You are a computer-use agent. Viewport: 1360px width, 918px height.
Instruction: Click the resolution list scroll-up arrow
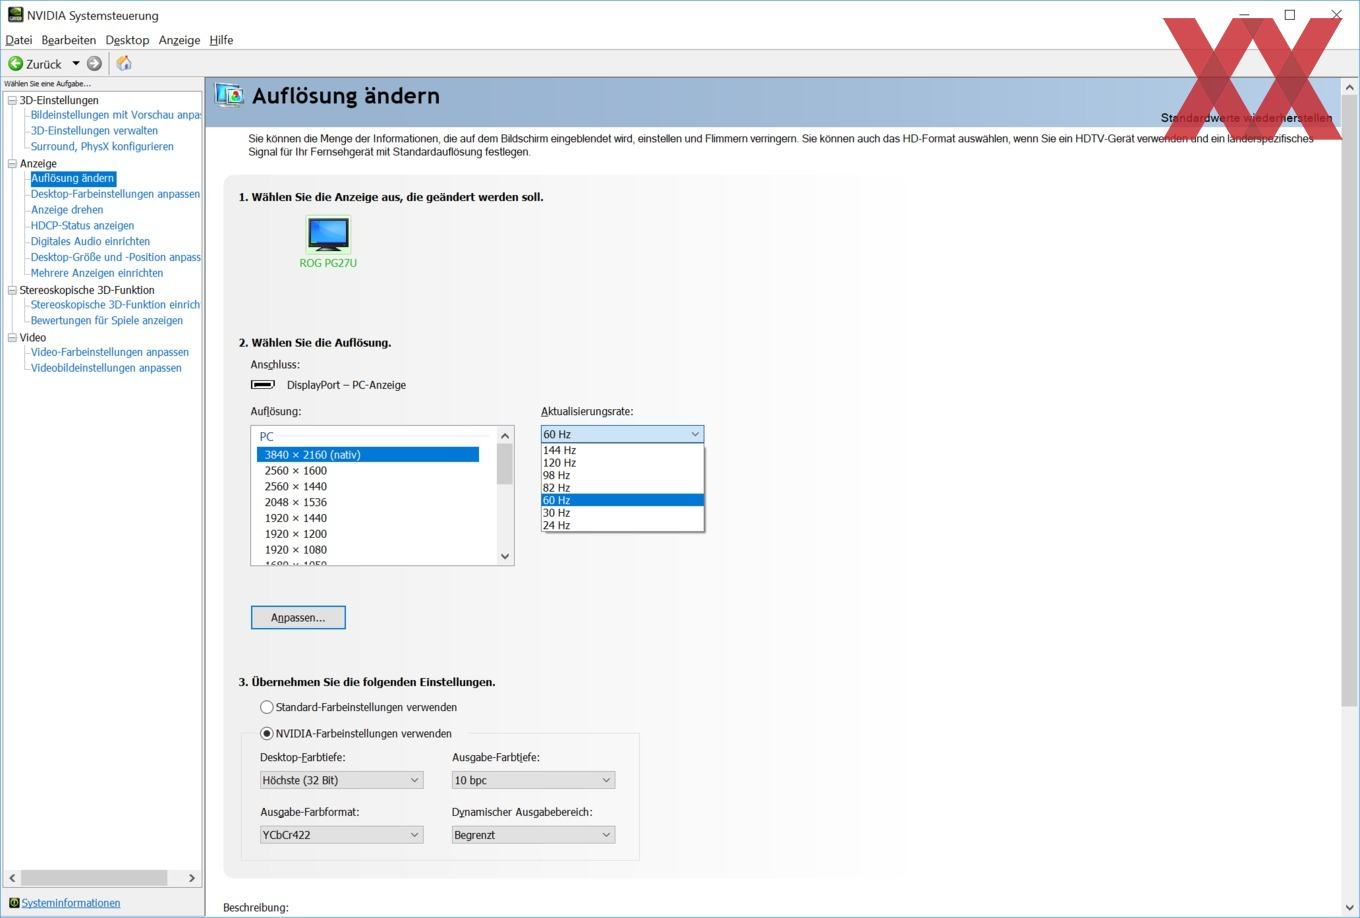coord(505,436)
